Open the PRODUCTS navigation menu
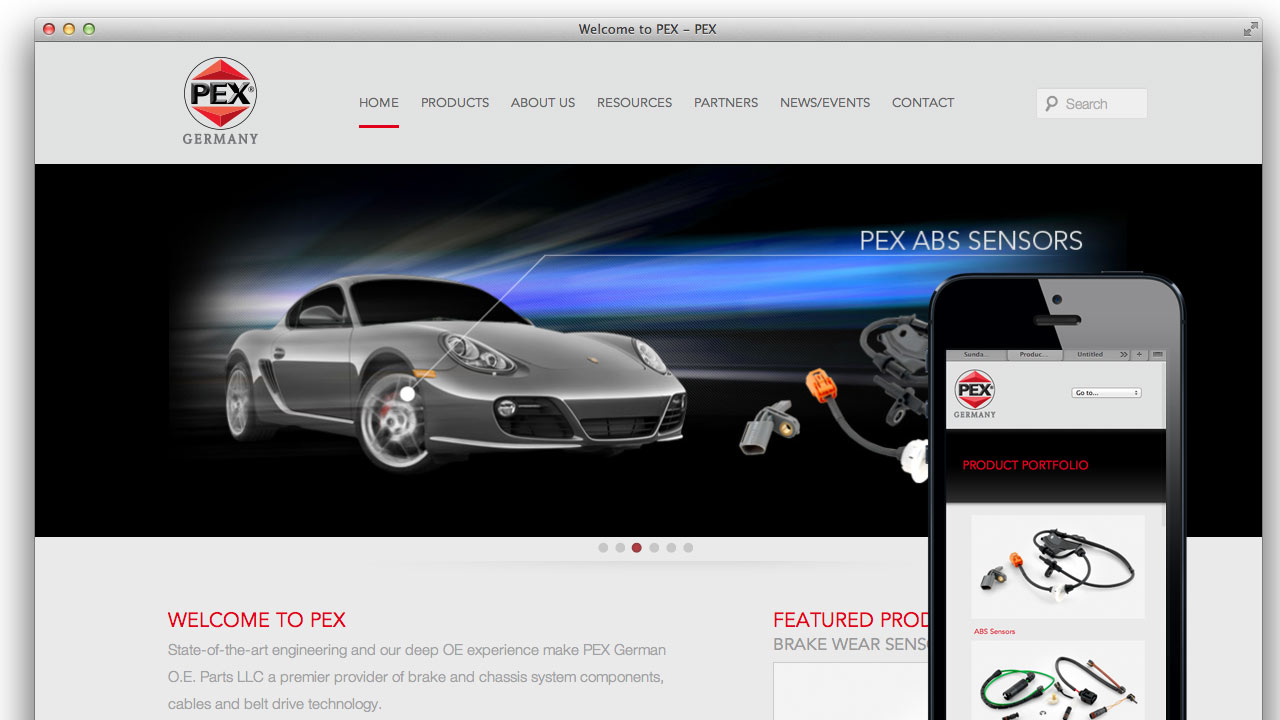Screen dimensions: 1280x720 pos(455,103)
